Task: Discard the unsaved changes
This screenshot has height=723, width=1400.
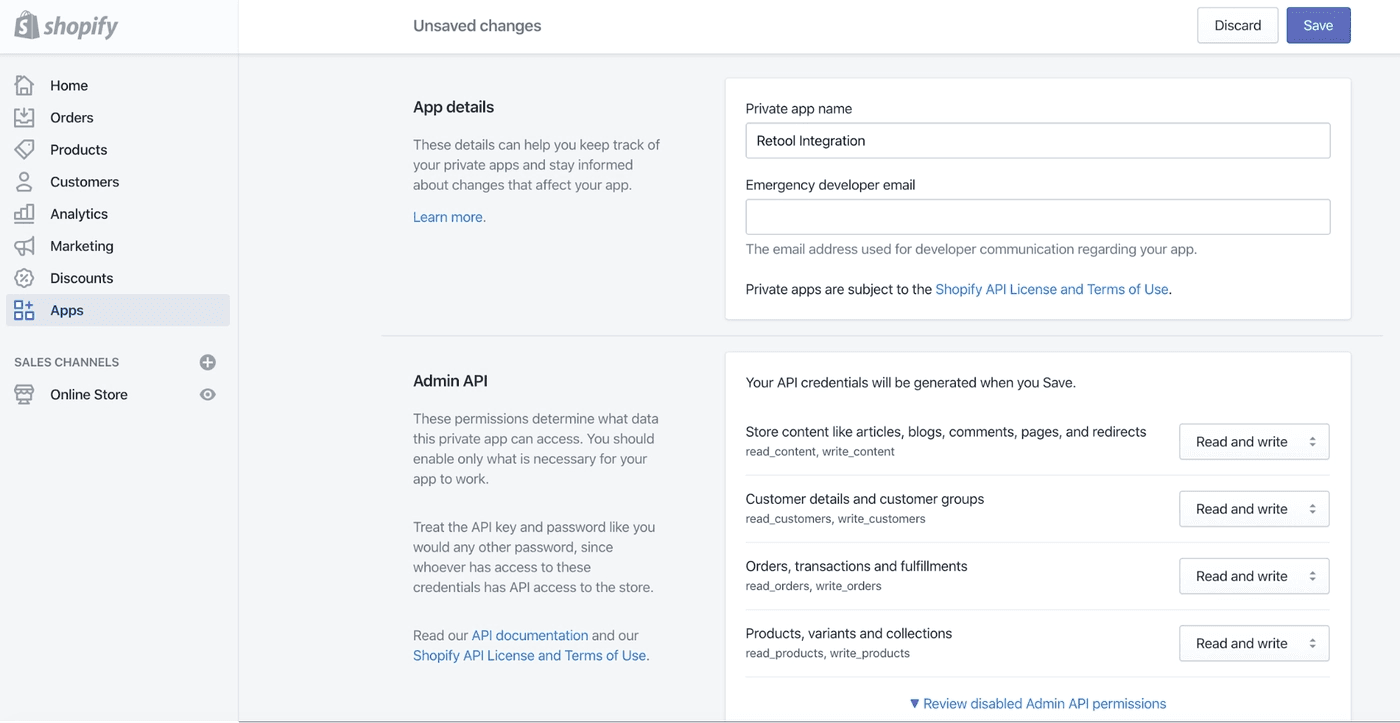Action: coord(1237,26)
